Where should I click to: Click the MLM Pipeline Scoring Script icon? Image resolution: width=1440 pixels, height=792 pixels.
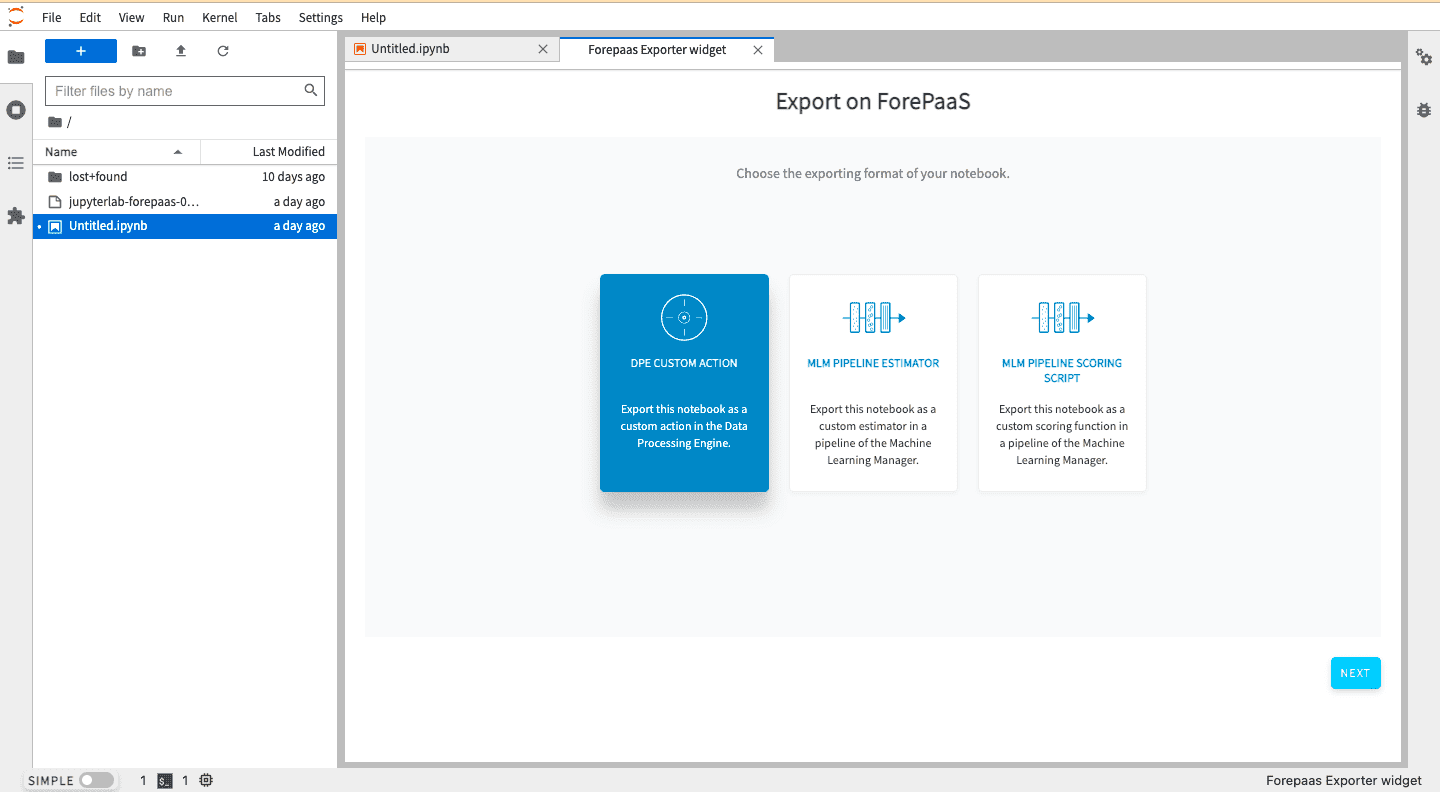tap(1063, 318)
